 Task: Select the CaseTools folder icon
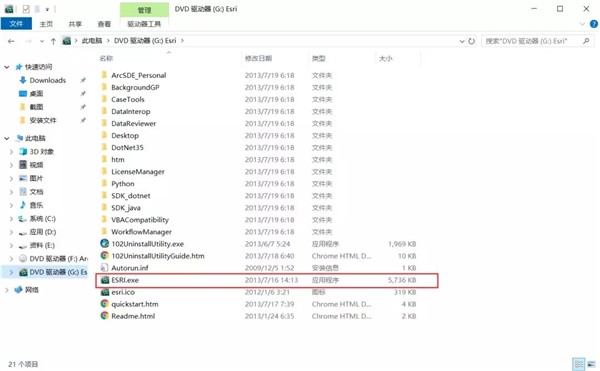(104, 99)
